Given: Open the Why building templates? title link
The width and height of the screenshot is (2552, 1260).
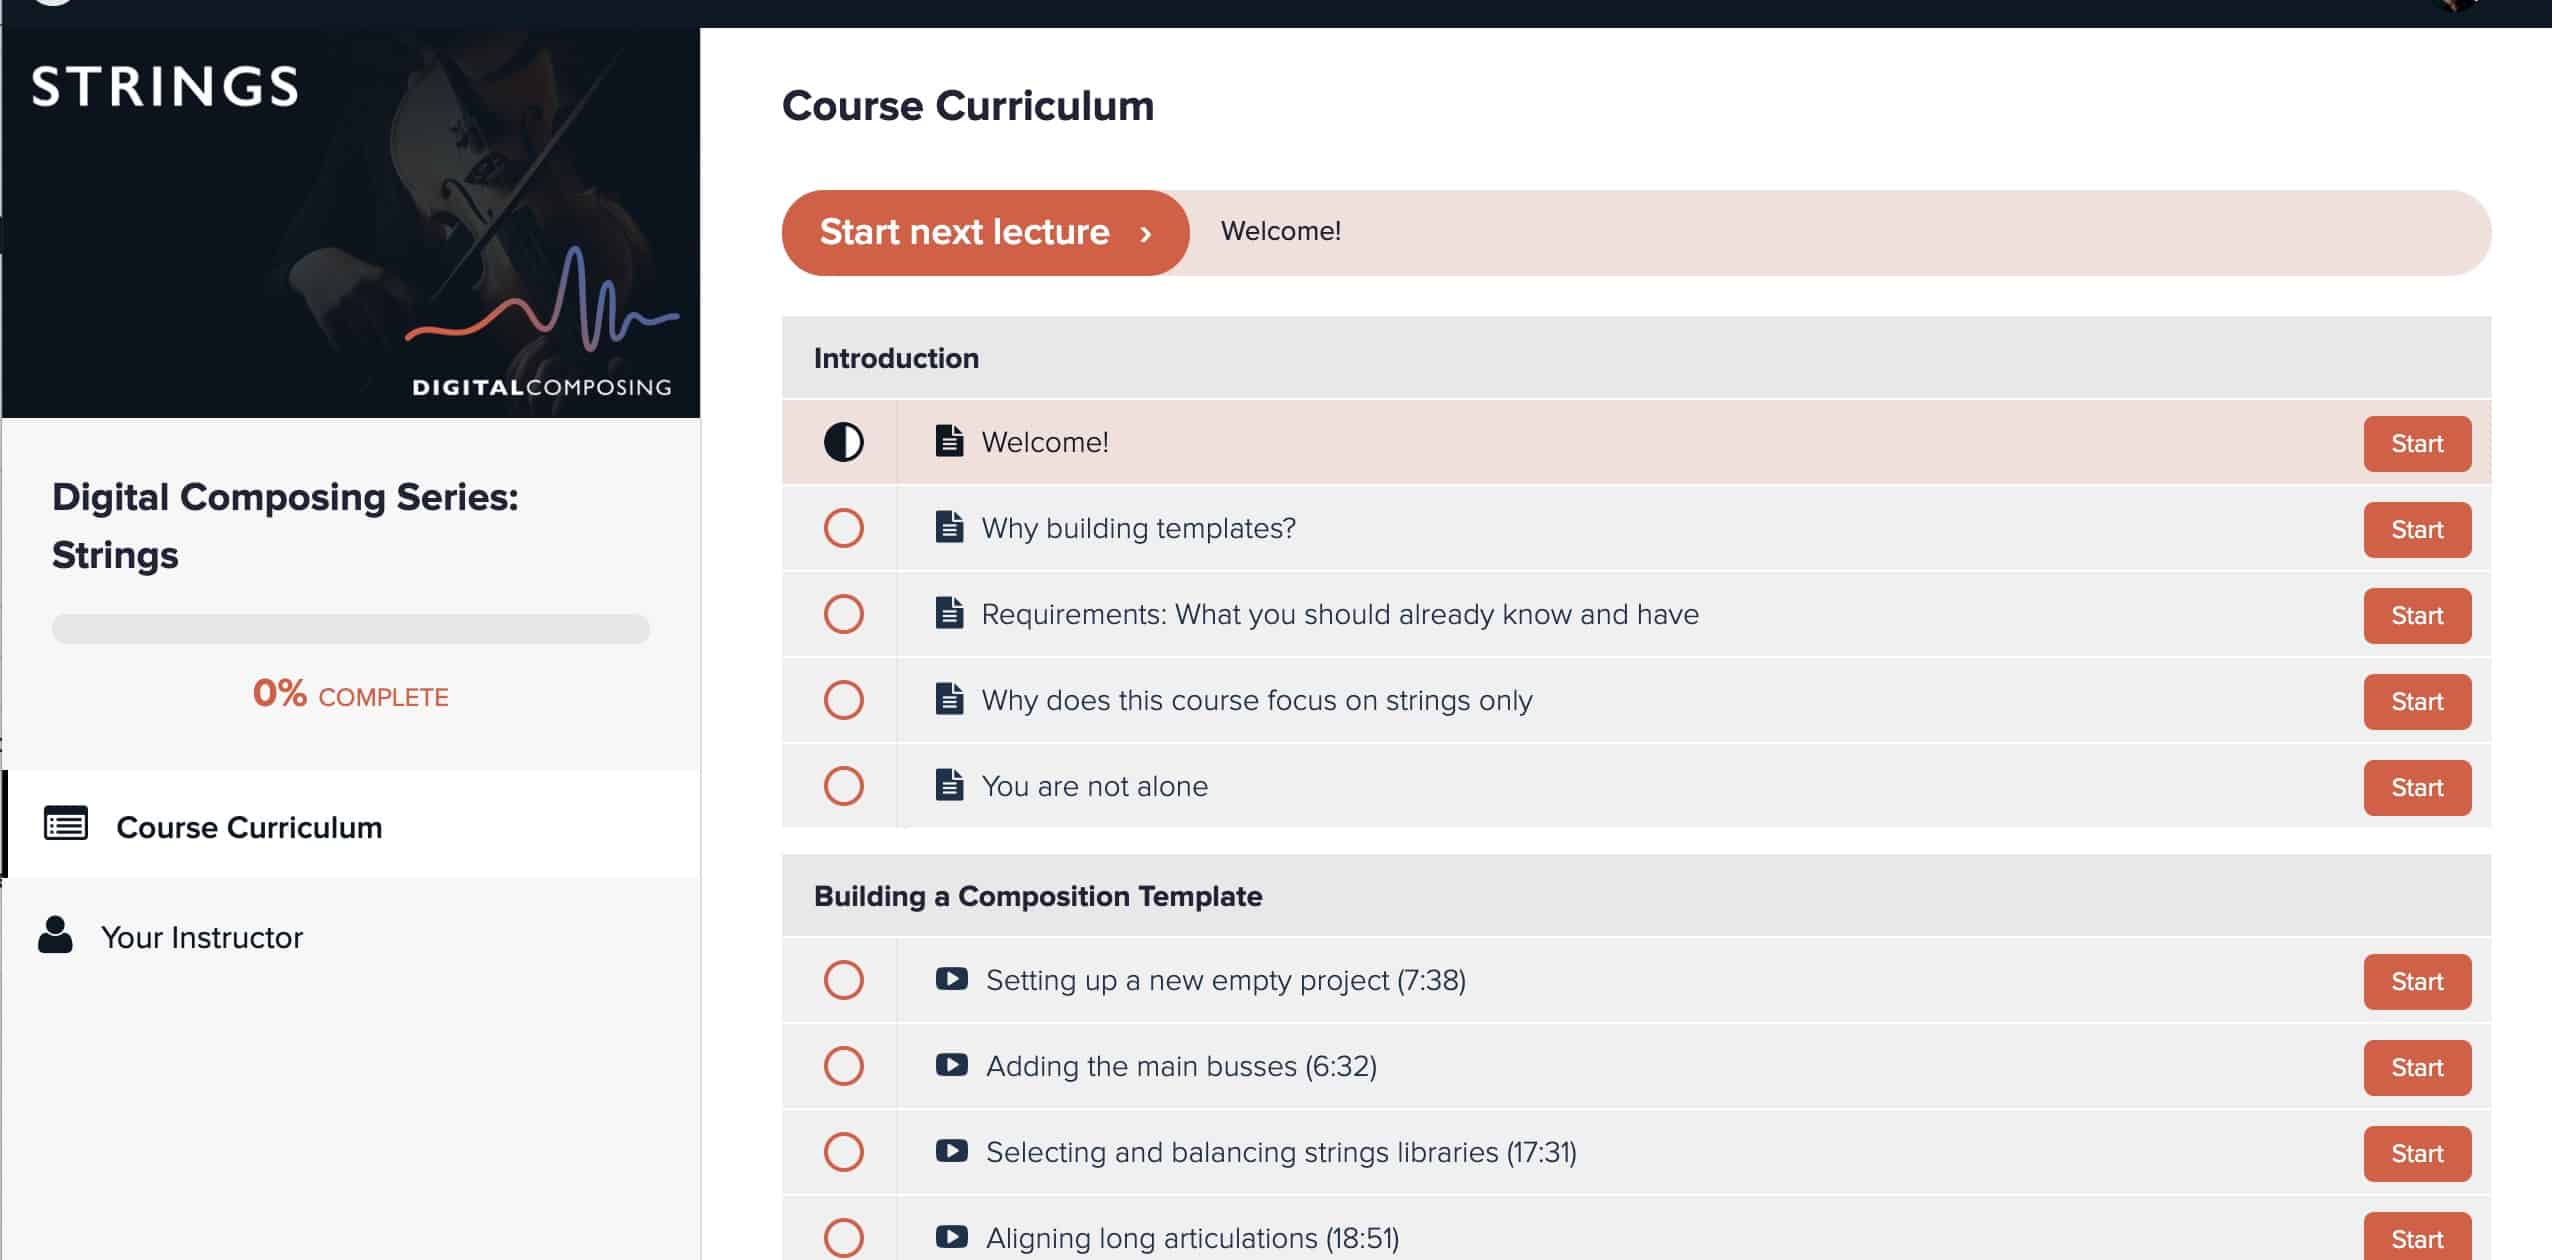Looking at the screenshot, I should 1138,528.
